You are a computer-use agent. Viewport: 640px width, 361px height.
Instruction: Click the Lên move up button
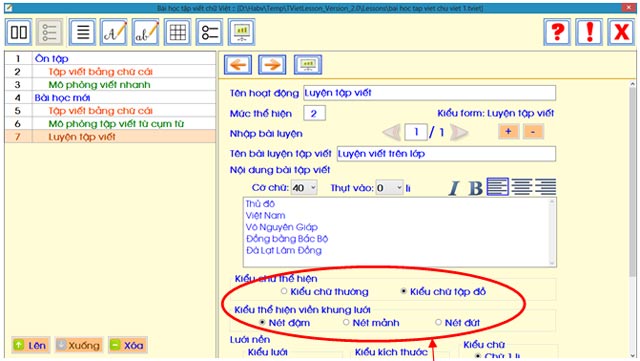pos(31,345)
